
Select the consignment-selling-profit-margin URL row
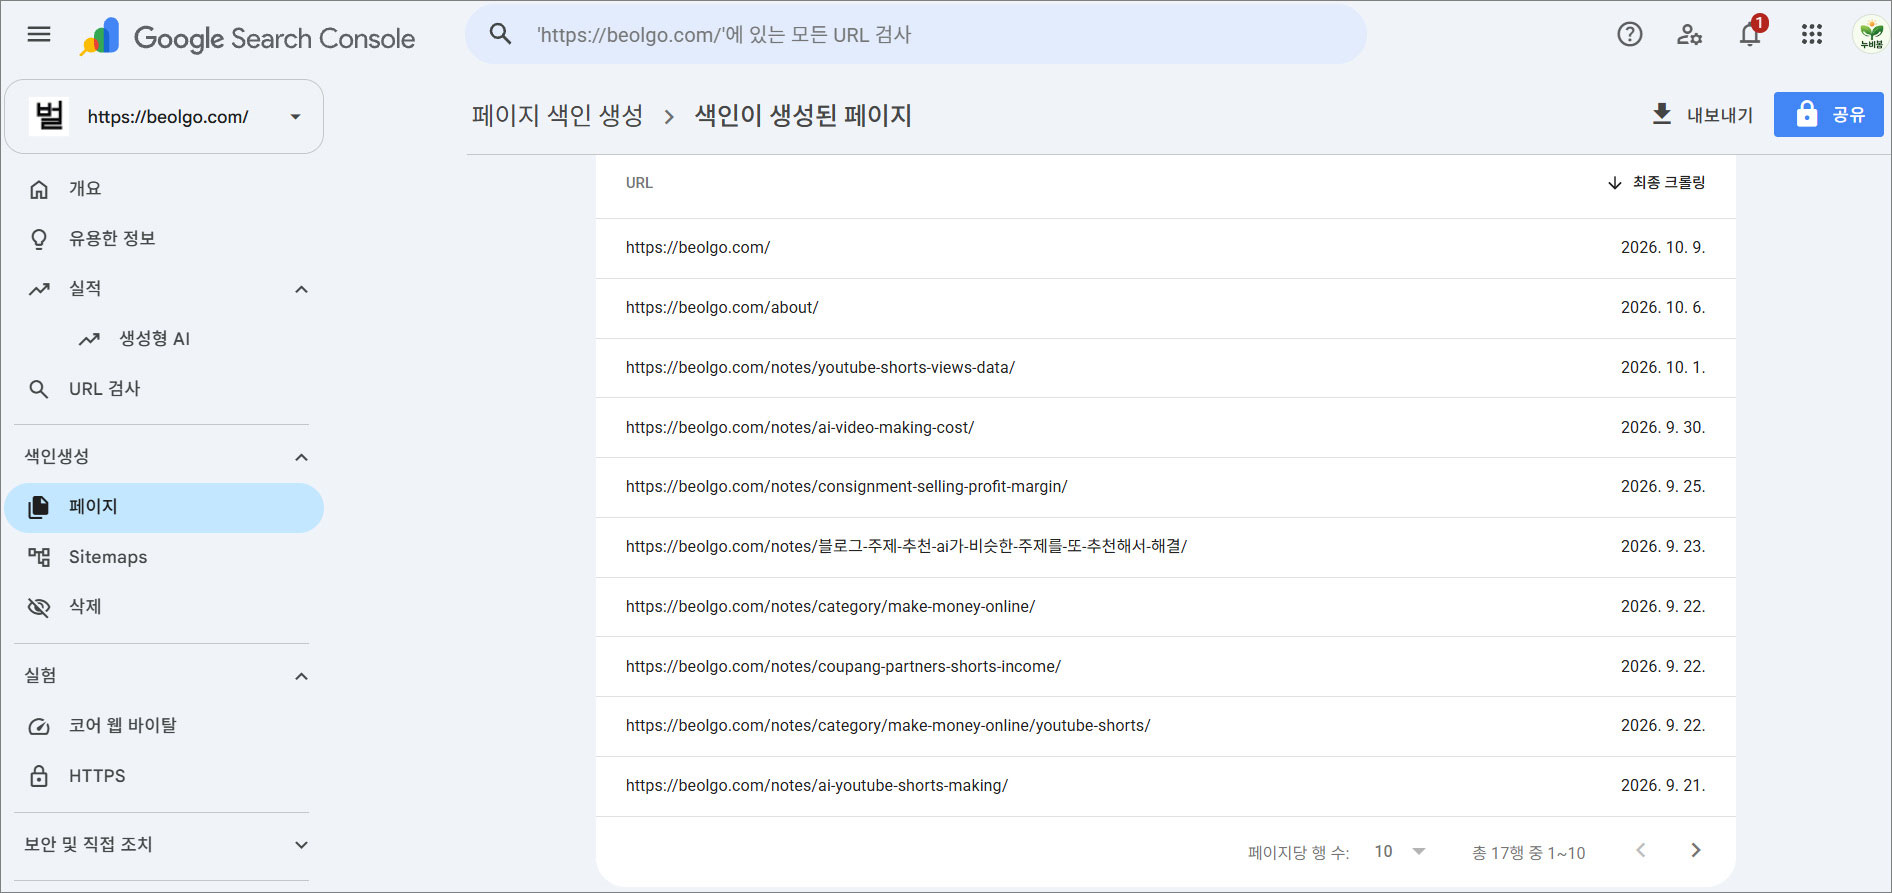1165,487
